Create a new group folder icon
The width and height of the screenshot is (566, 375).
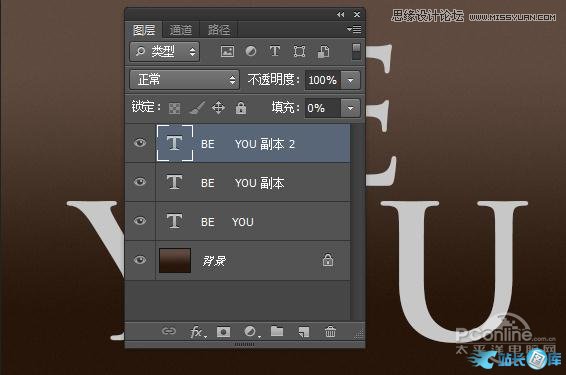coord(277,331)
